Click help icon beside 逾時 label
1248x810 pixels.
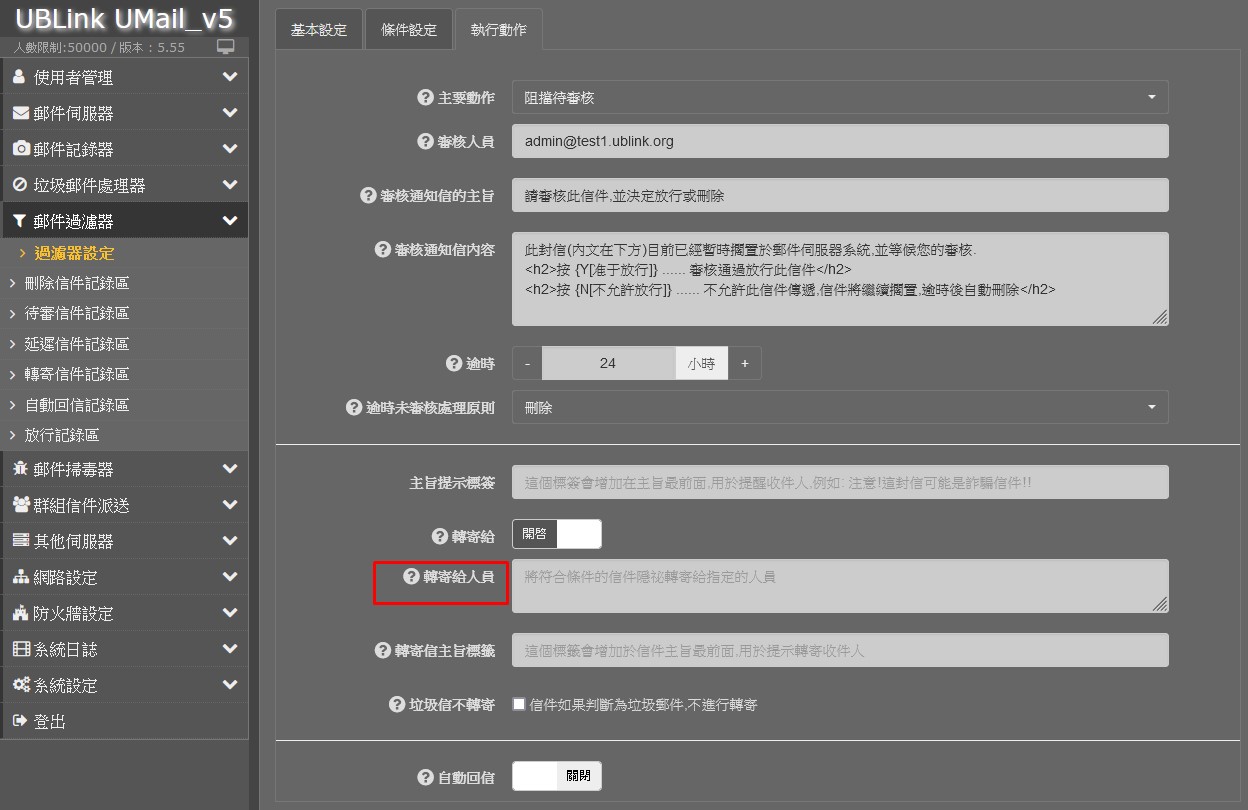(x=453, y=364)
